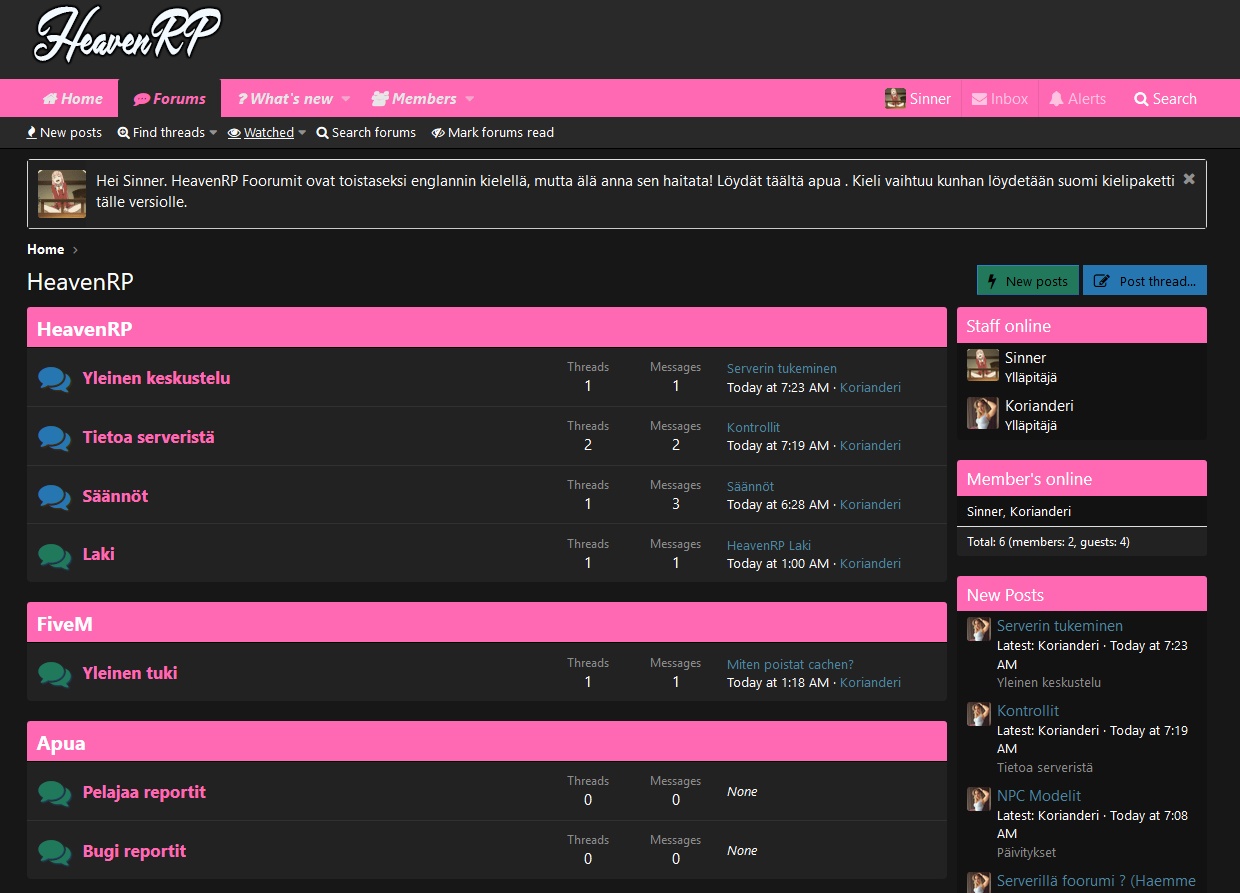This screenshot has height=893, width=1240.
Task: Click Korianderi in the Yleinen tuki row
Action: coord(870,682)
